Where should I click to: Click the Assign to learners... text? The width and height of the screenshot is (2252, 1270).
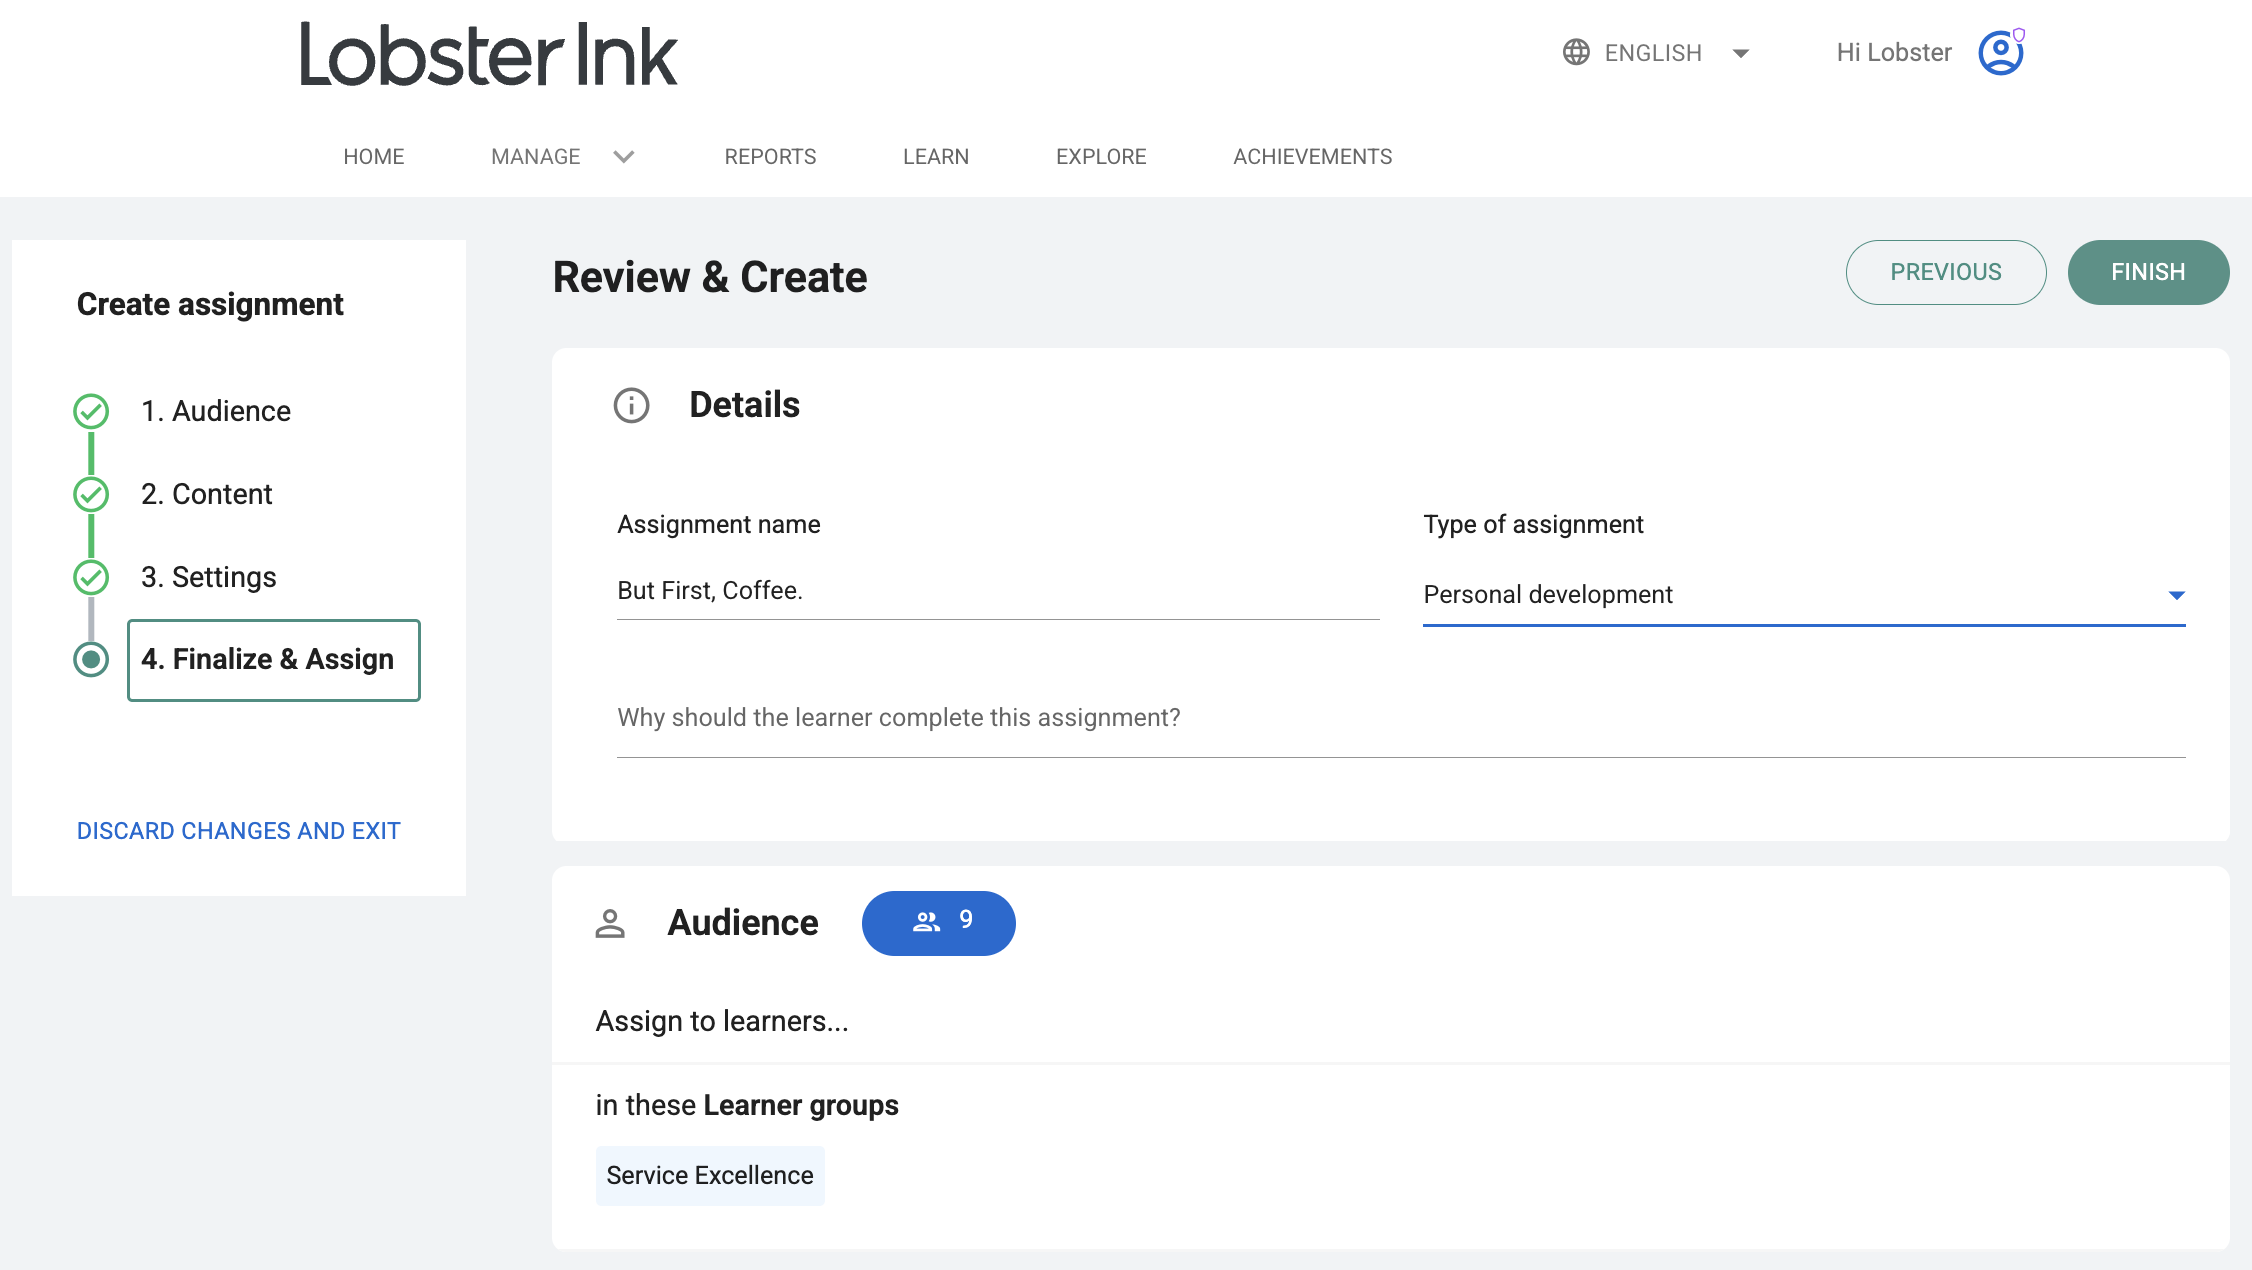pos(722,1021)
